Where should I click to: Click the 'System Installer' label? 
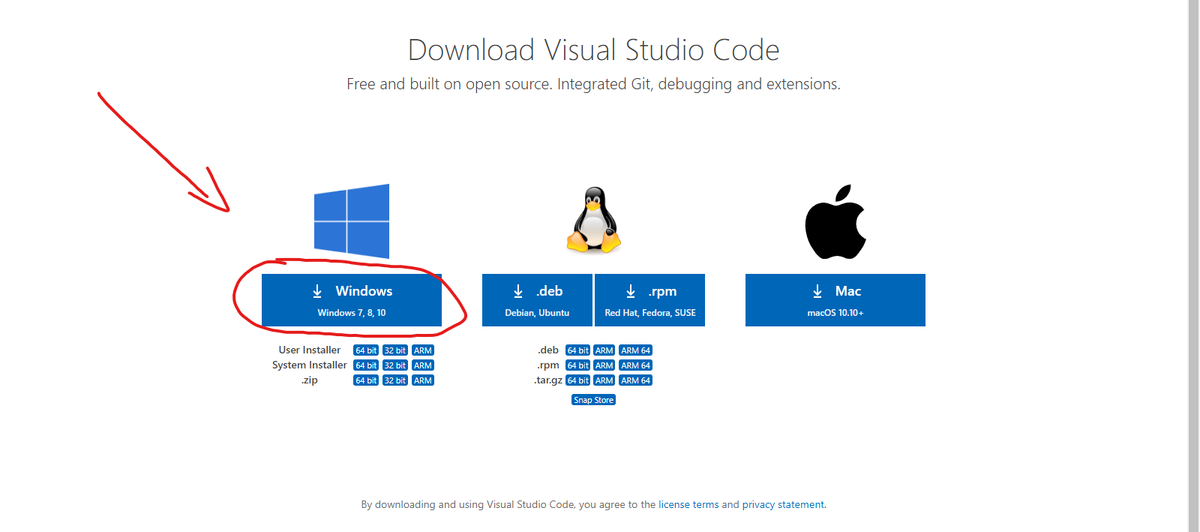310,365
